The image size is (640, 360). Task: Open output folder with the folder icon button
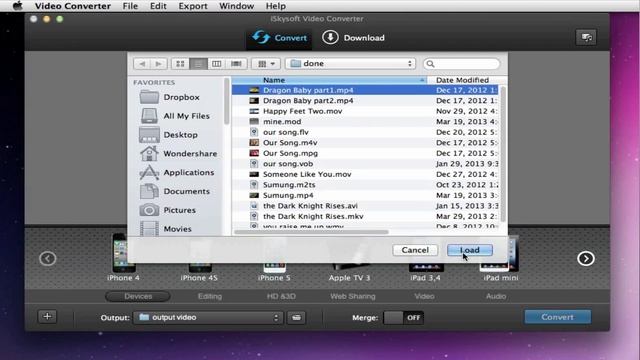coord(296,318)
